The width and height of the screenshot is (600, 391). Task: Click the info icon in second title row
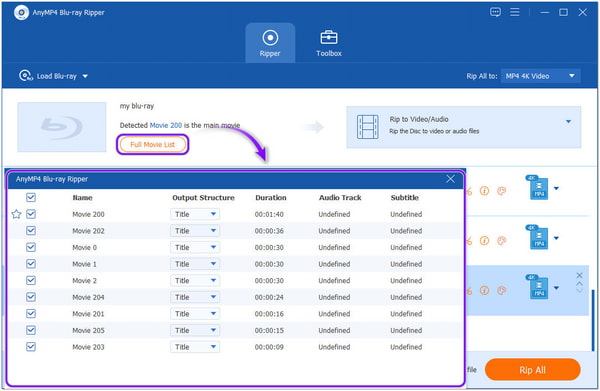pos(484,241)
